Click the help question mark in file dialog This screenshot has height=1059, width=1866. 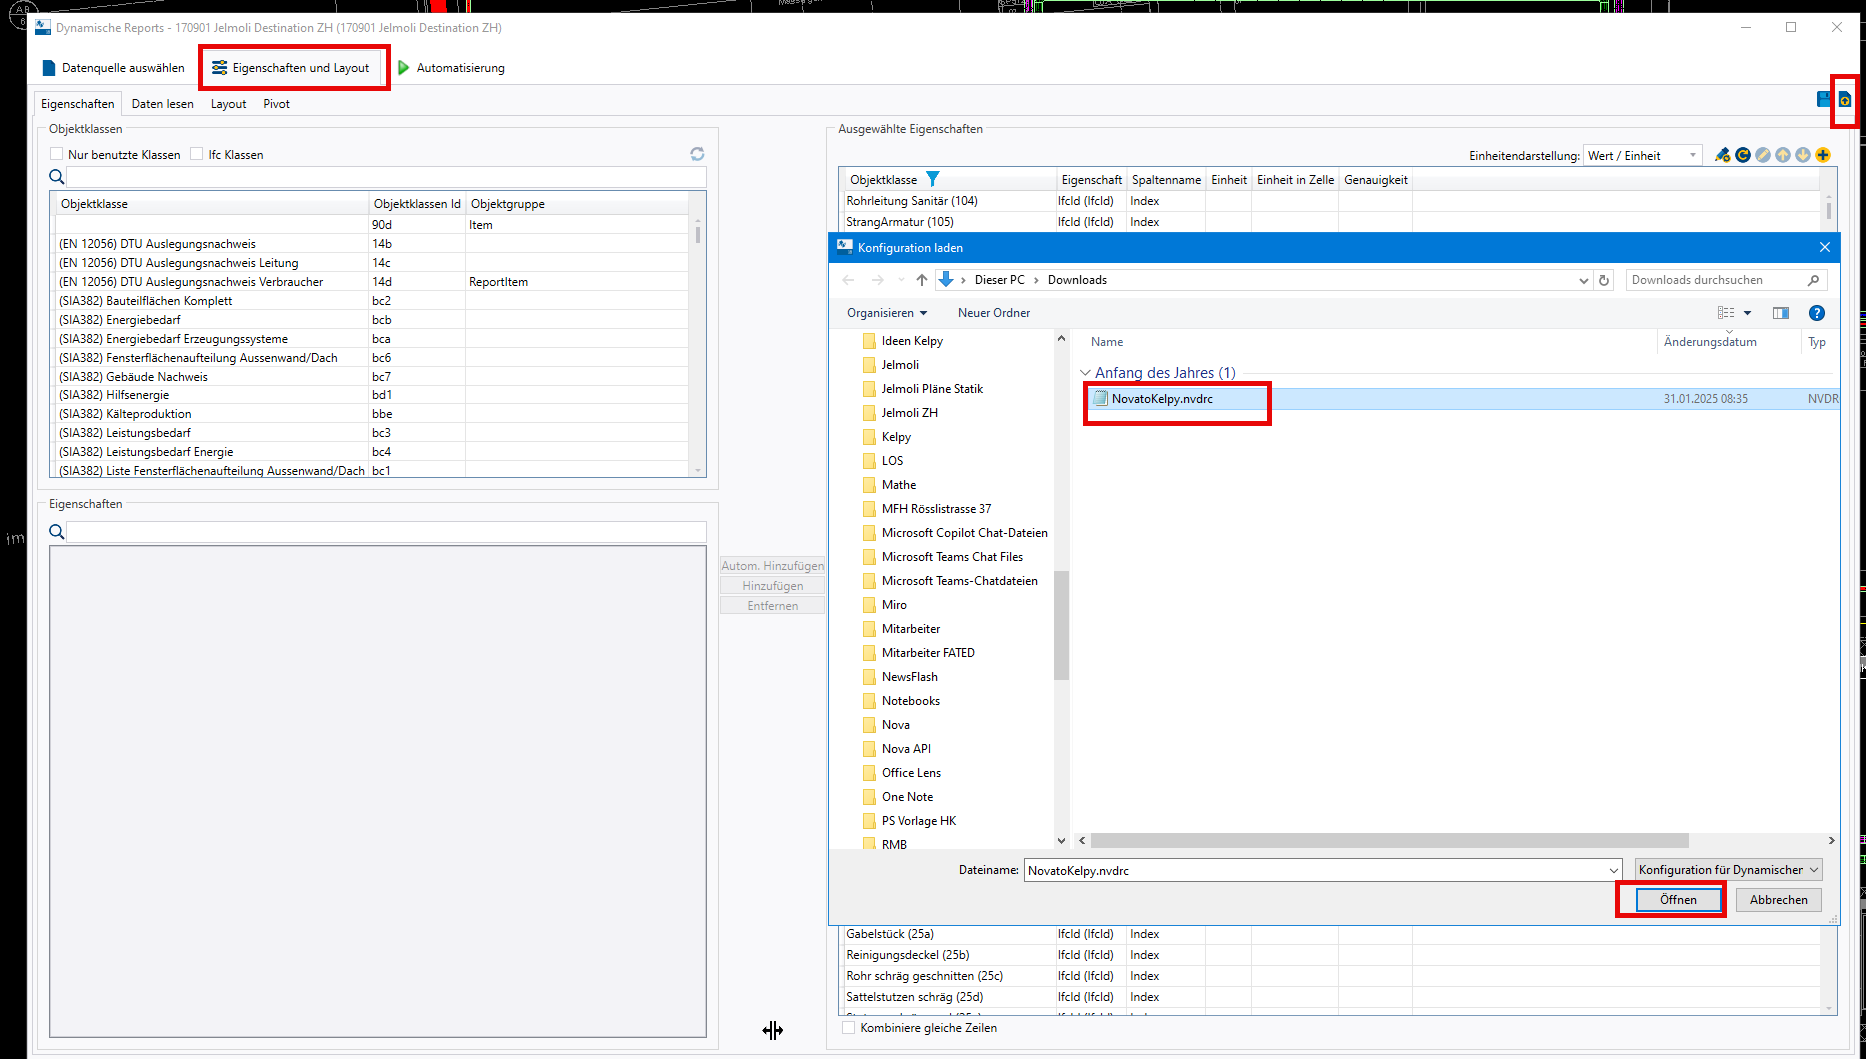pyautogui.click(x=1816, y=313)
